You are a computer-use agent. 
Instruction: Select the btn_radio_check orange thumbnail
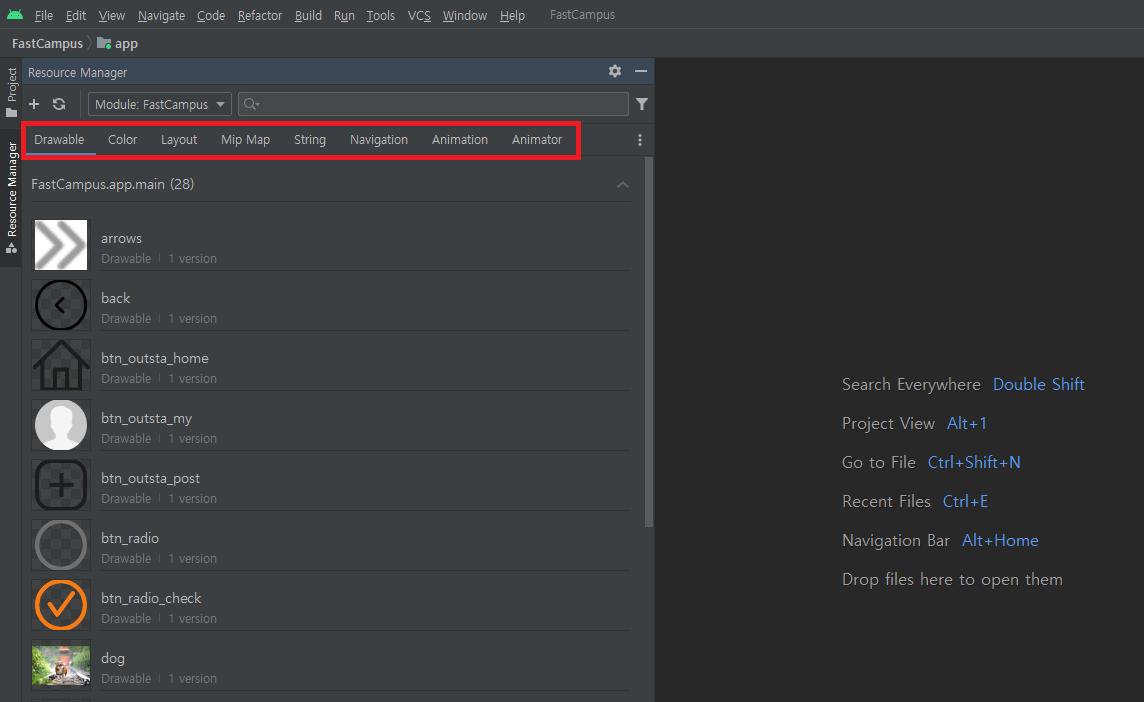[x=61, y=605]
